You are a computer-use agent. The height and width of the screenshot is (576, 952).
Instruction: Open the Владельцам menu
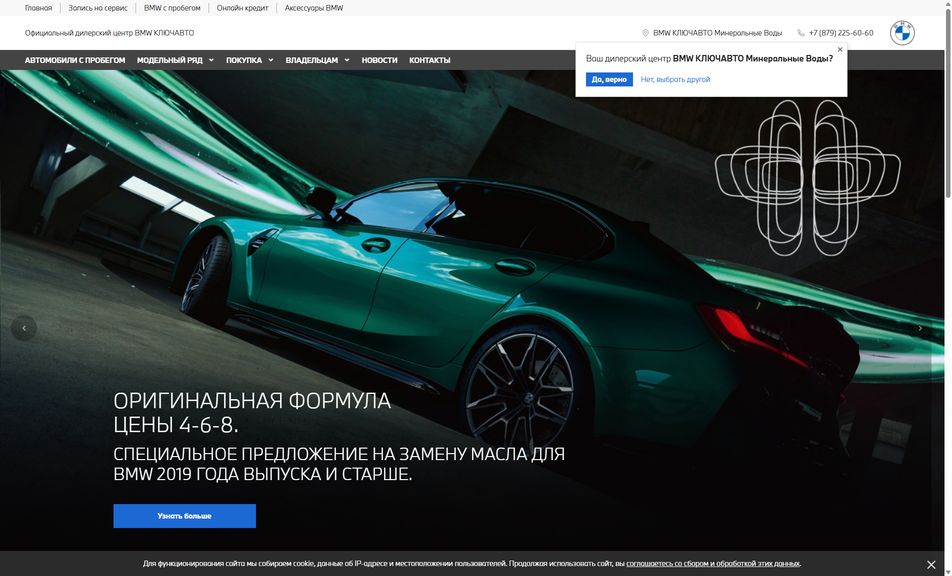(312, 60)
